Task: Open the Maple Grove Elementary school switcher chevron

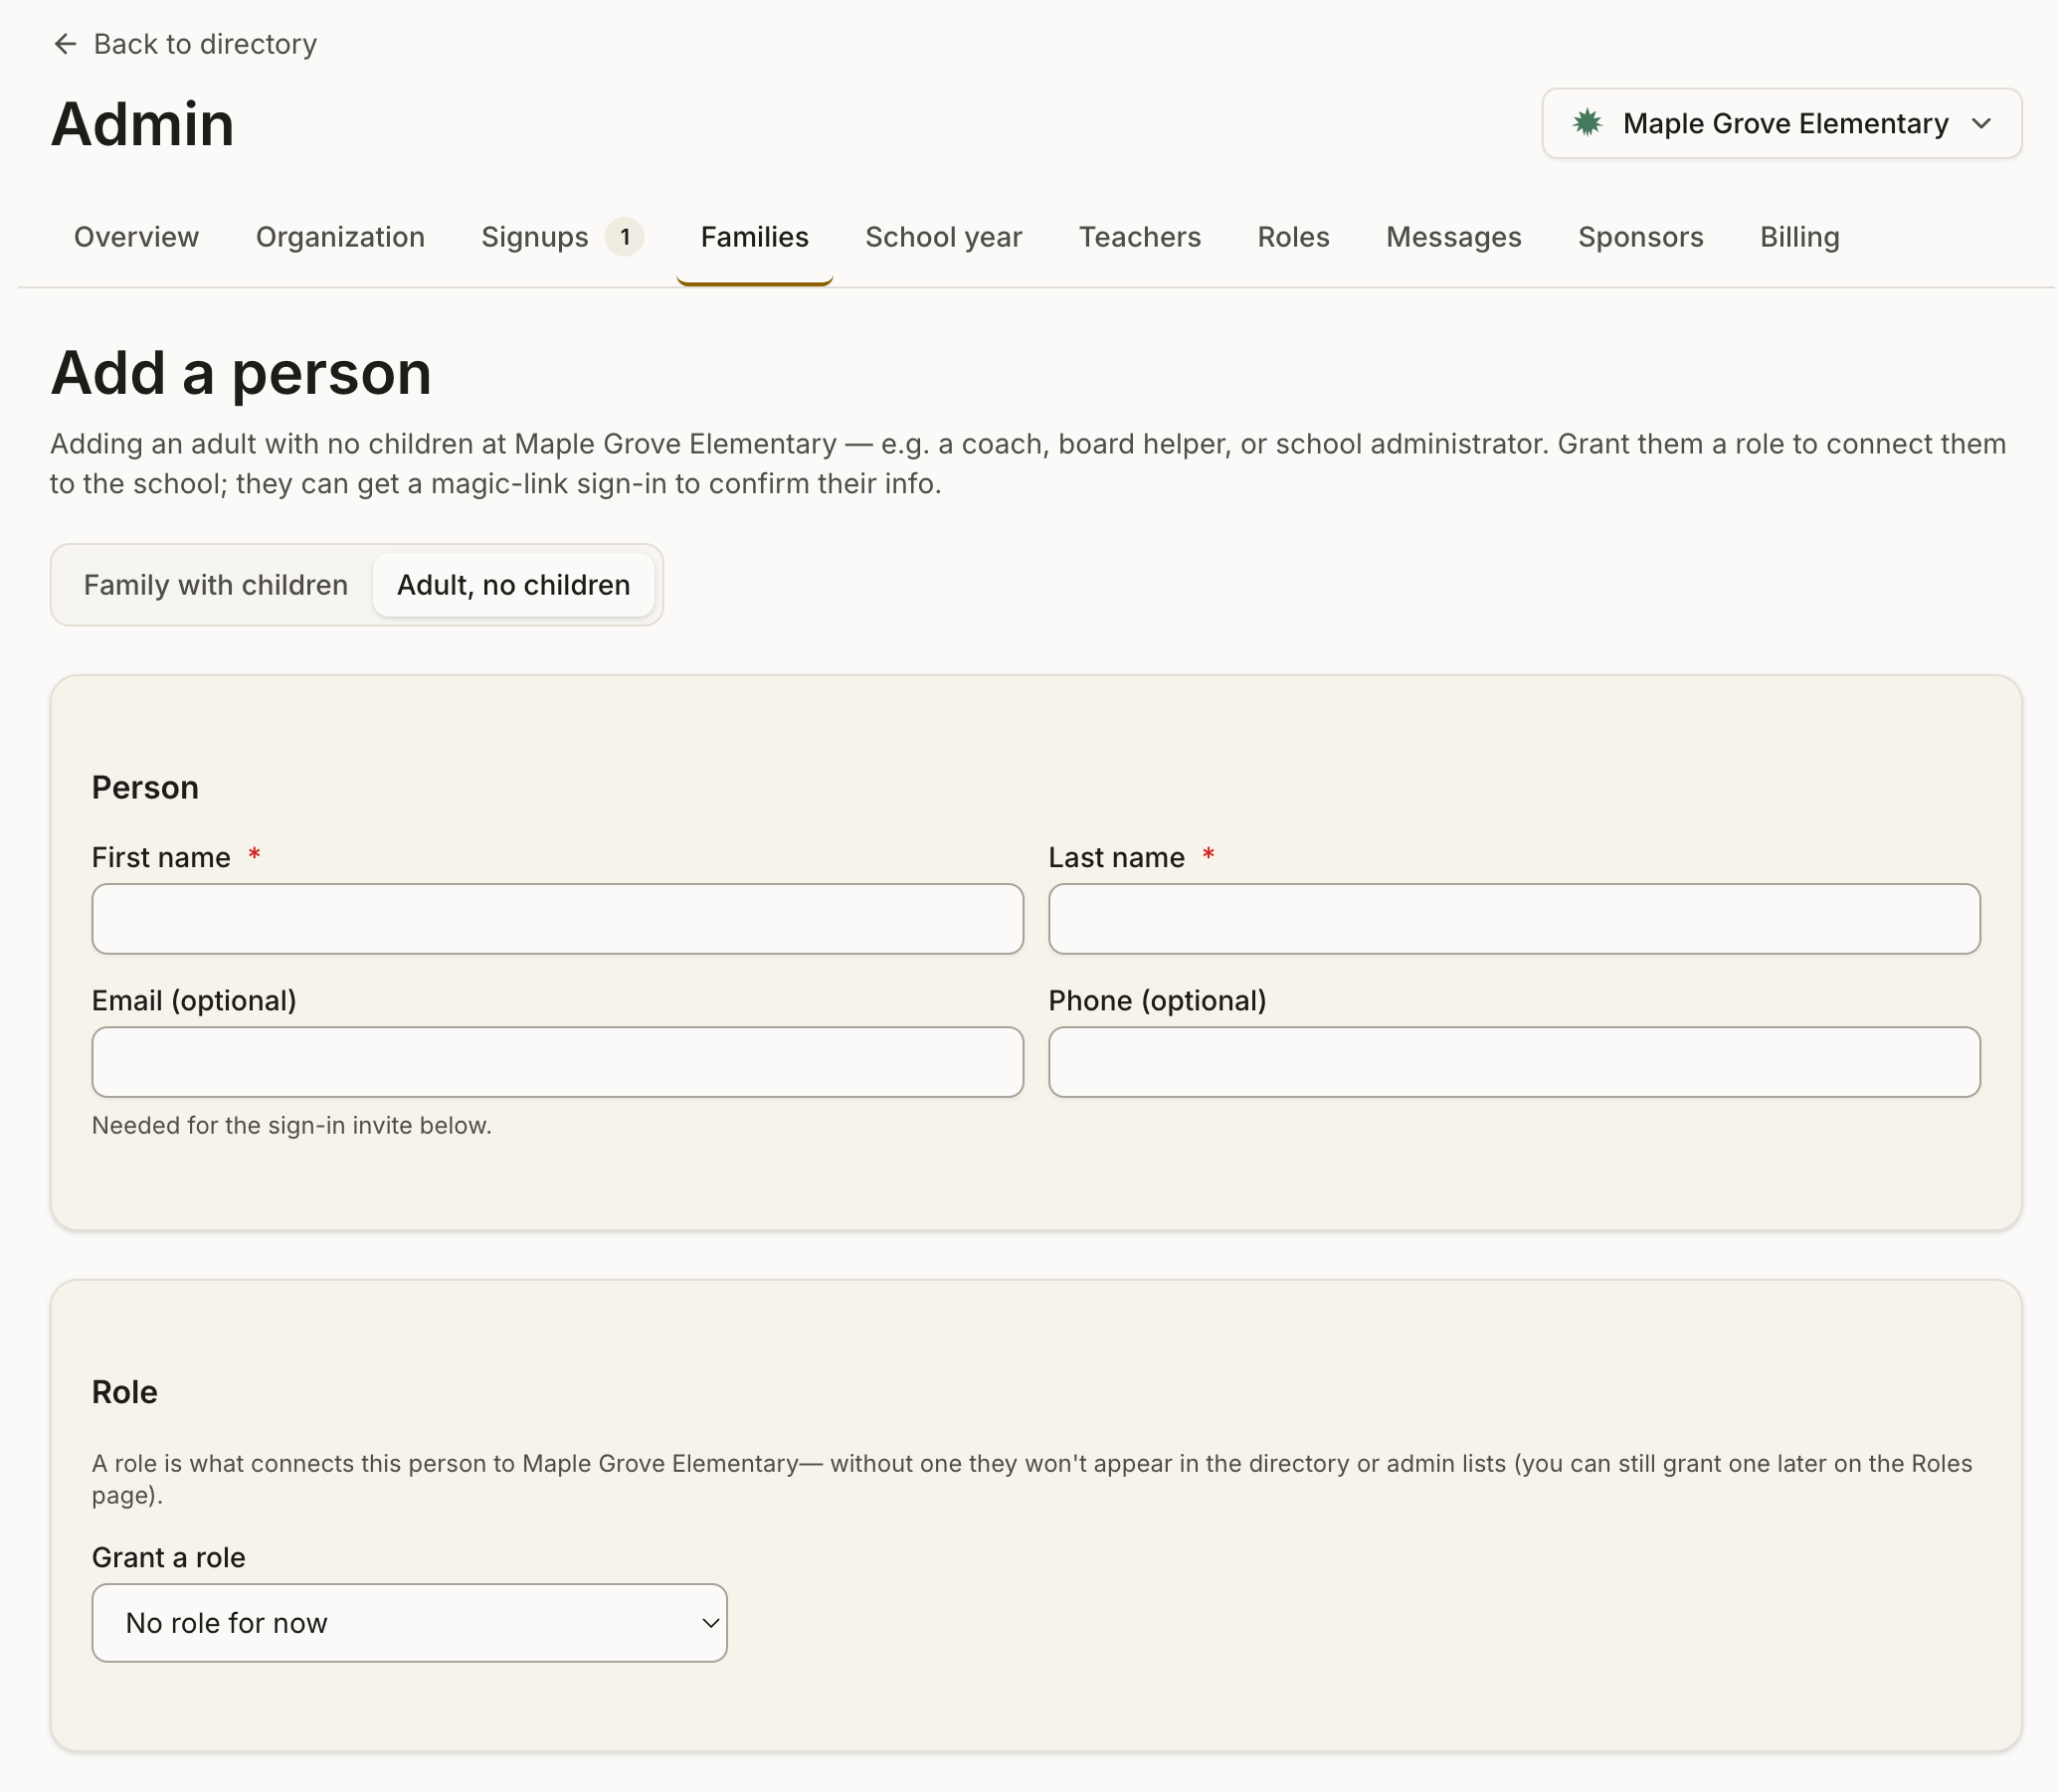Action: (x=1981, y=123)
